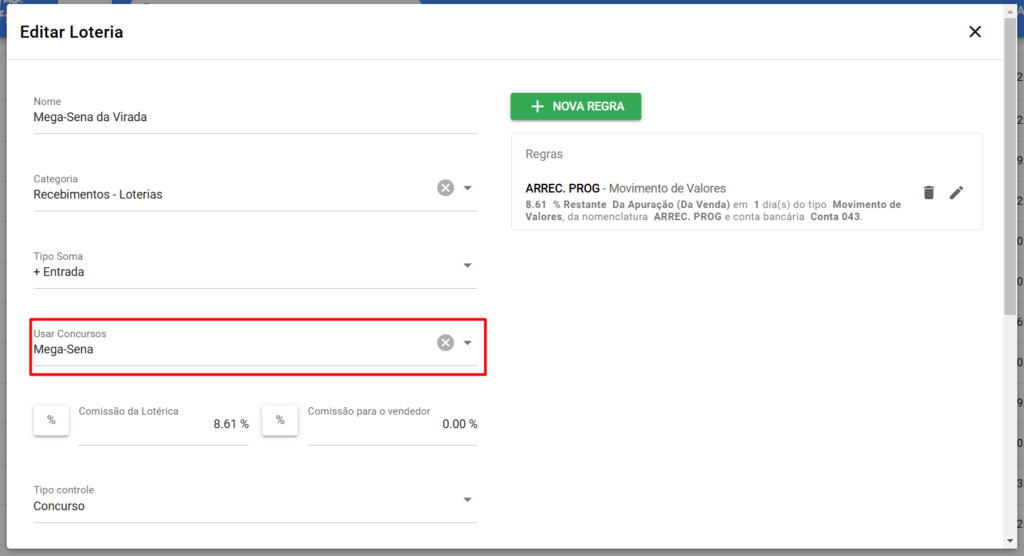Click into the Nome text field
This screenshot has width=1024, height=556.
click(255, 117)
